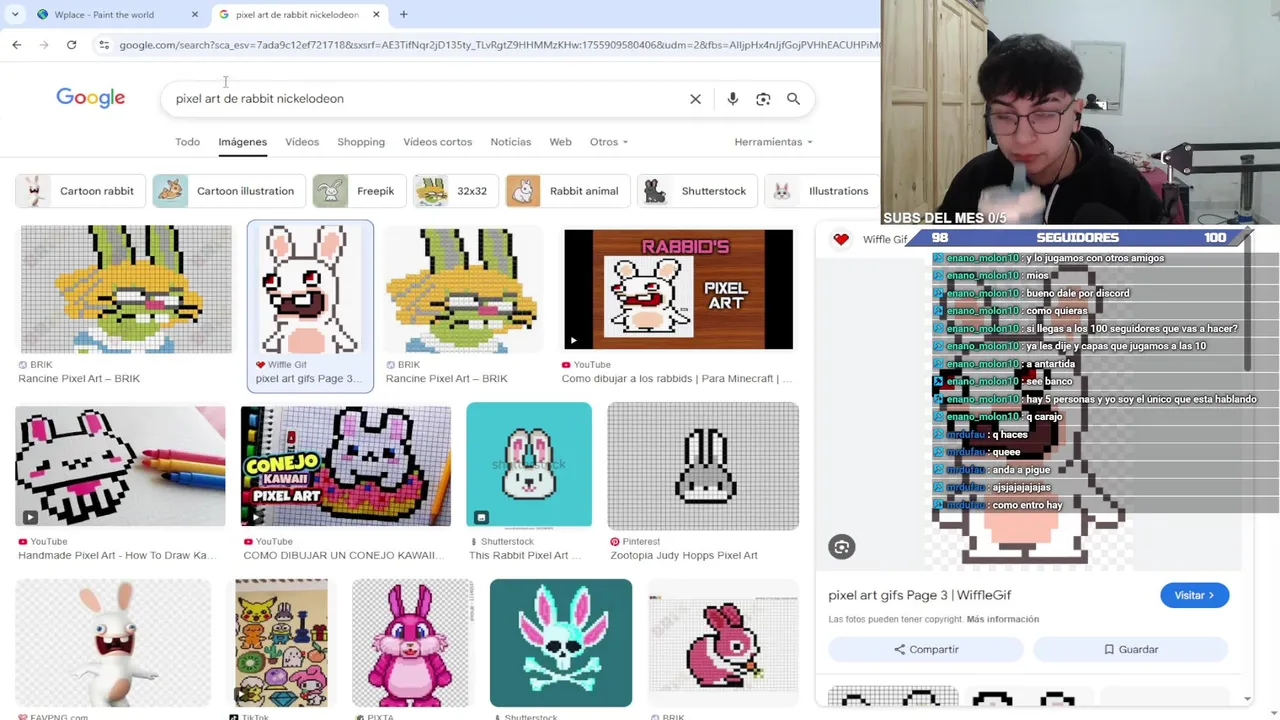Image resolution: width=1280 pixels, height=720 pixels.
Task: Open the Noticias tab
Action: coord(511,142)
